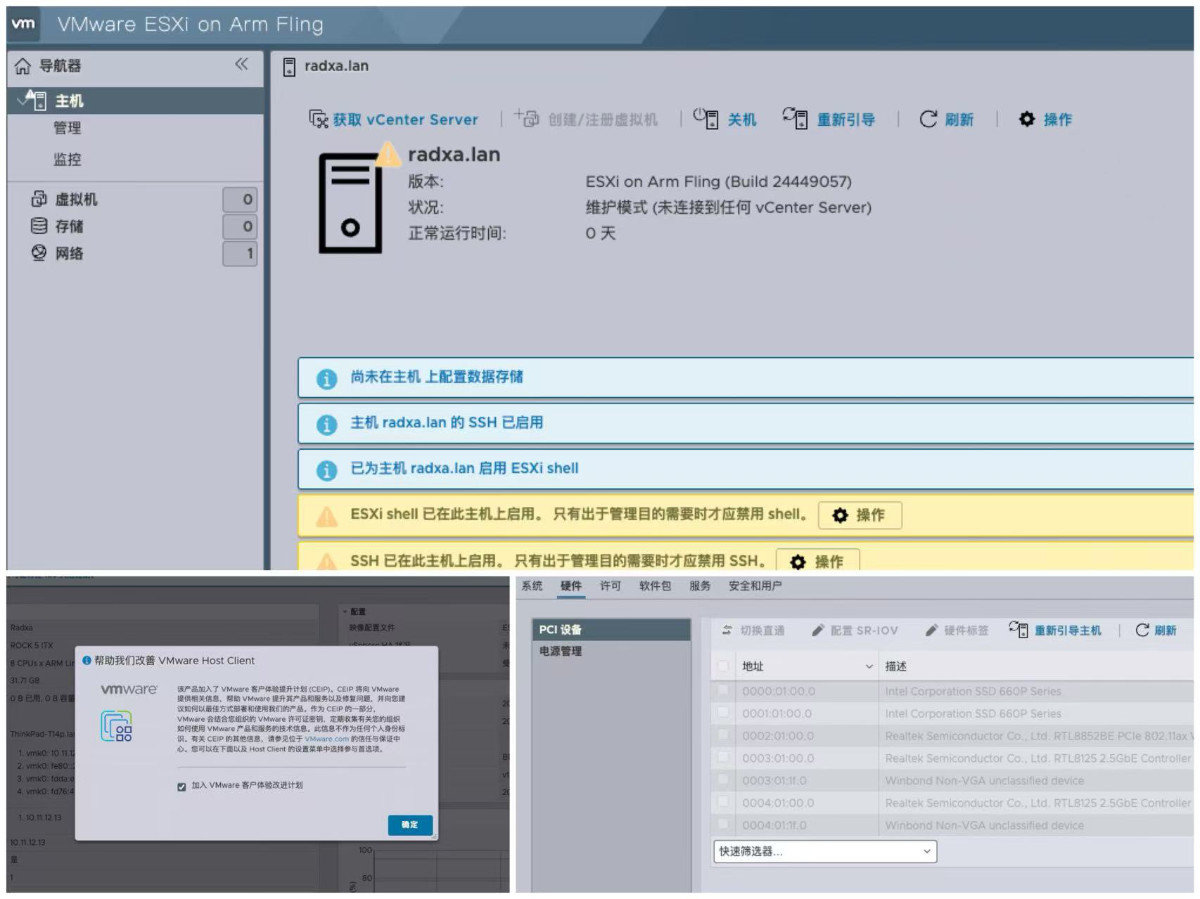This screenshot has height=899, width=1200.
Task: Check the box for device 0003:01:00.0
Action: [724, 758]
